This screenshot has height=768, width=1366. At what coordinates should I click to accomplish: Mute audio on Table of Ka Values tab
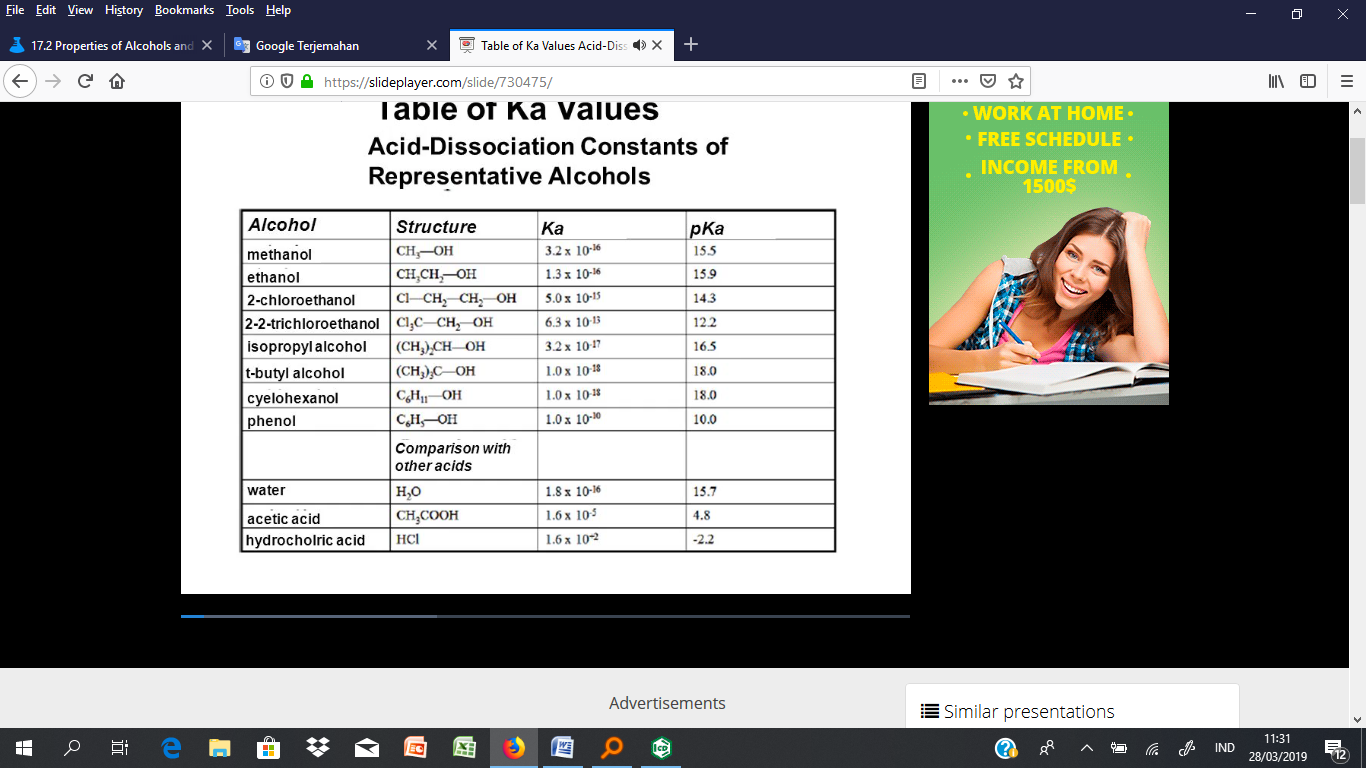point(640,45)
